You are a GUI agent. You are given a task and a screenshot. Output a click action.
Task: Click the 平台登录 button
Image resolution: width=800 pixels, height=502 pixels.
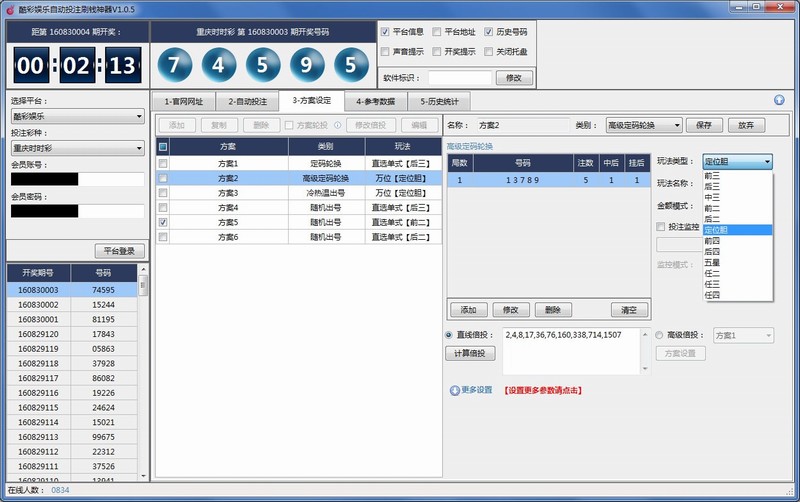tap(120, 251)
